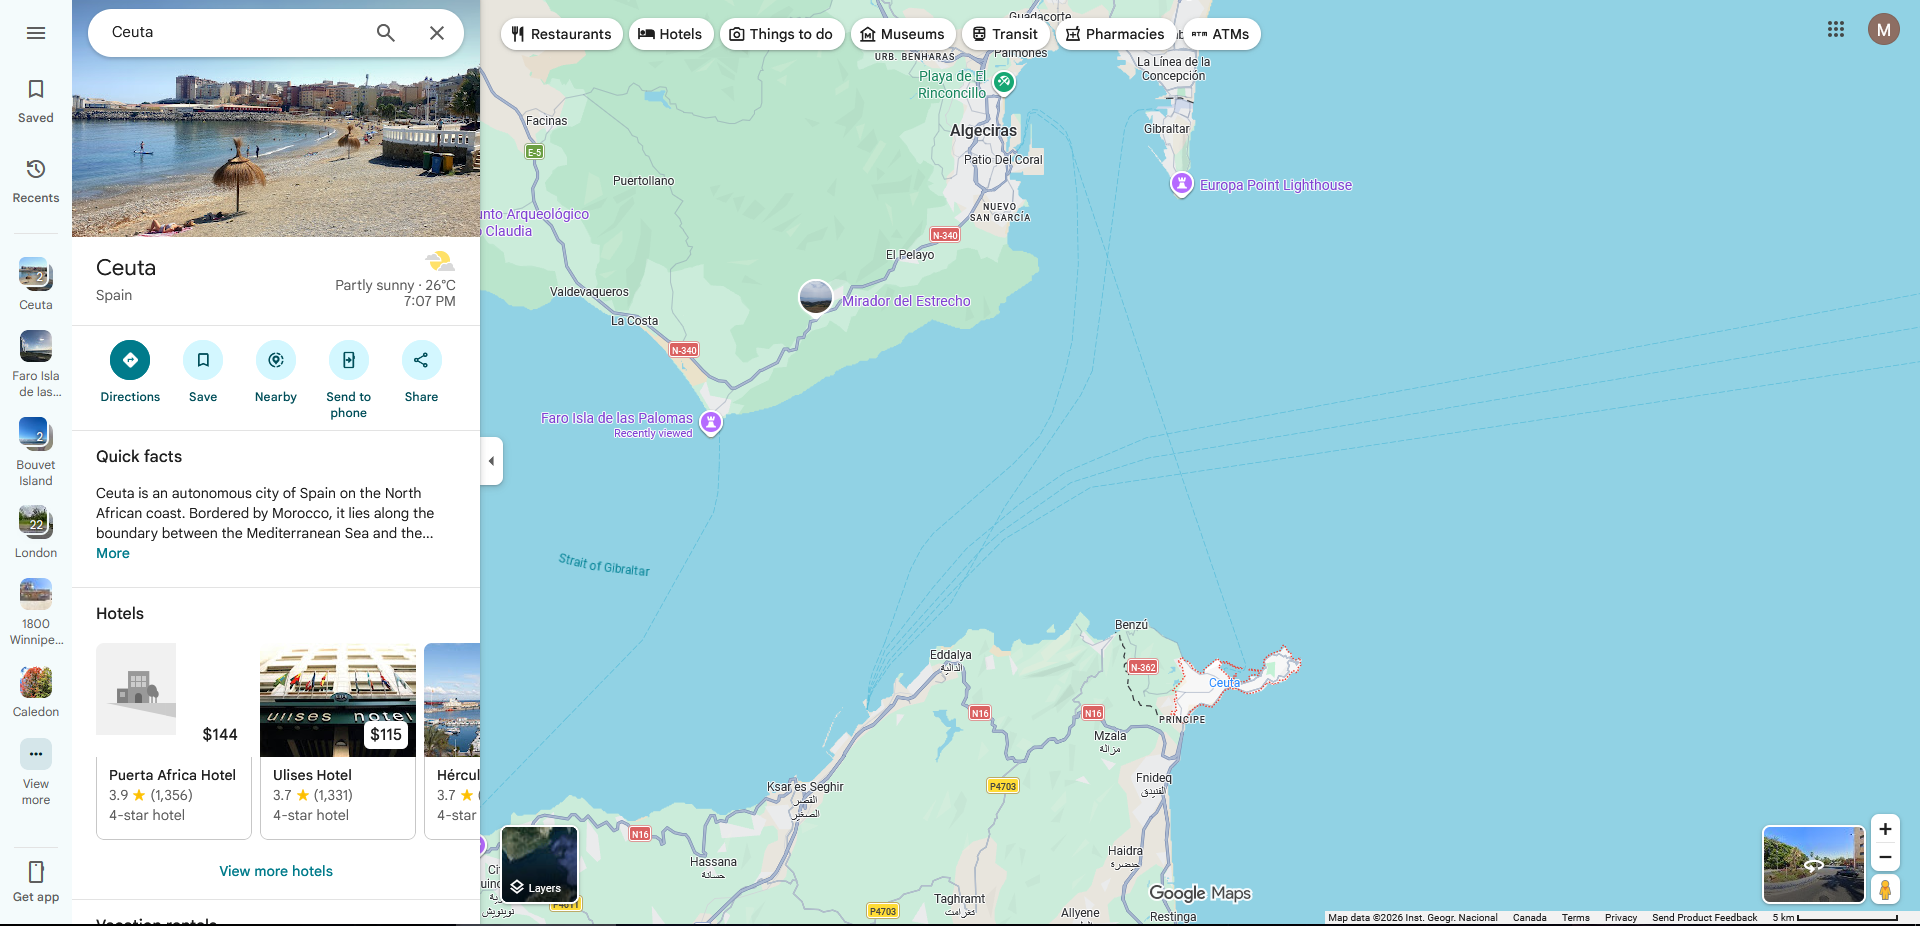Toggle the map scale units
The width and height of the screenshot is (1920, 926).
1835,918
